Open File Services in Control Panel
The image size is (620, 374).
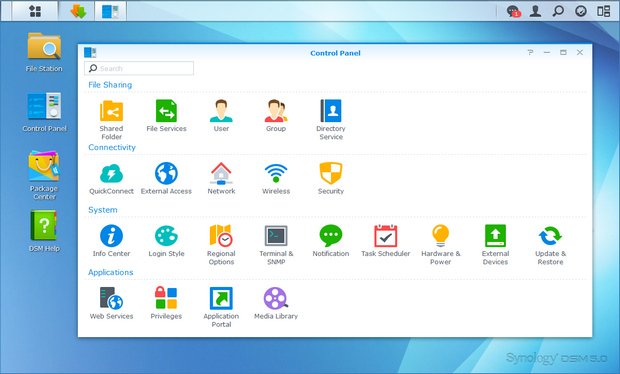pyautogui.click(x=166, y=115)
